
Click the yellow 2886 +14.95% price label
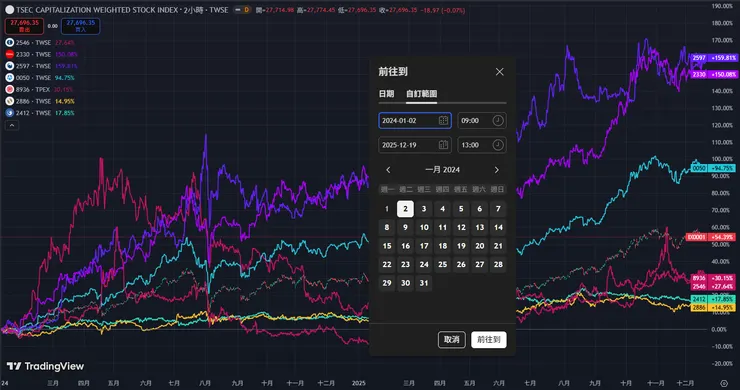coord(713,307)
